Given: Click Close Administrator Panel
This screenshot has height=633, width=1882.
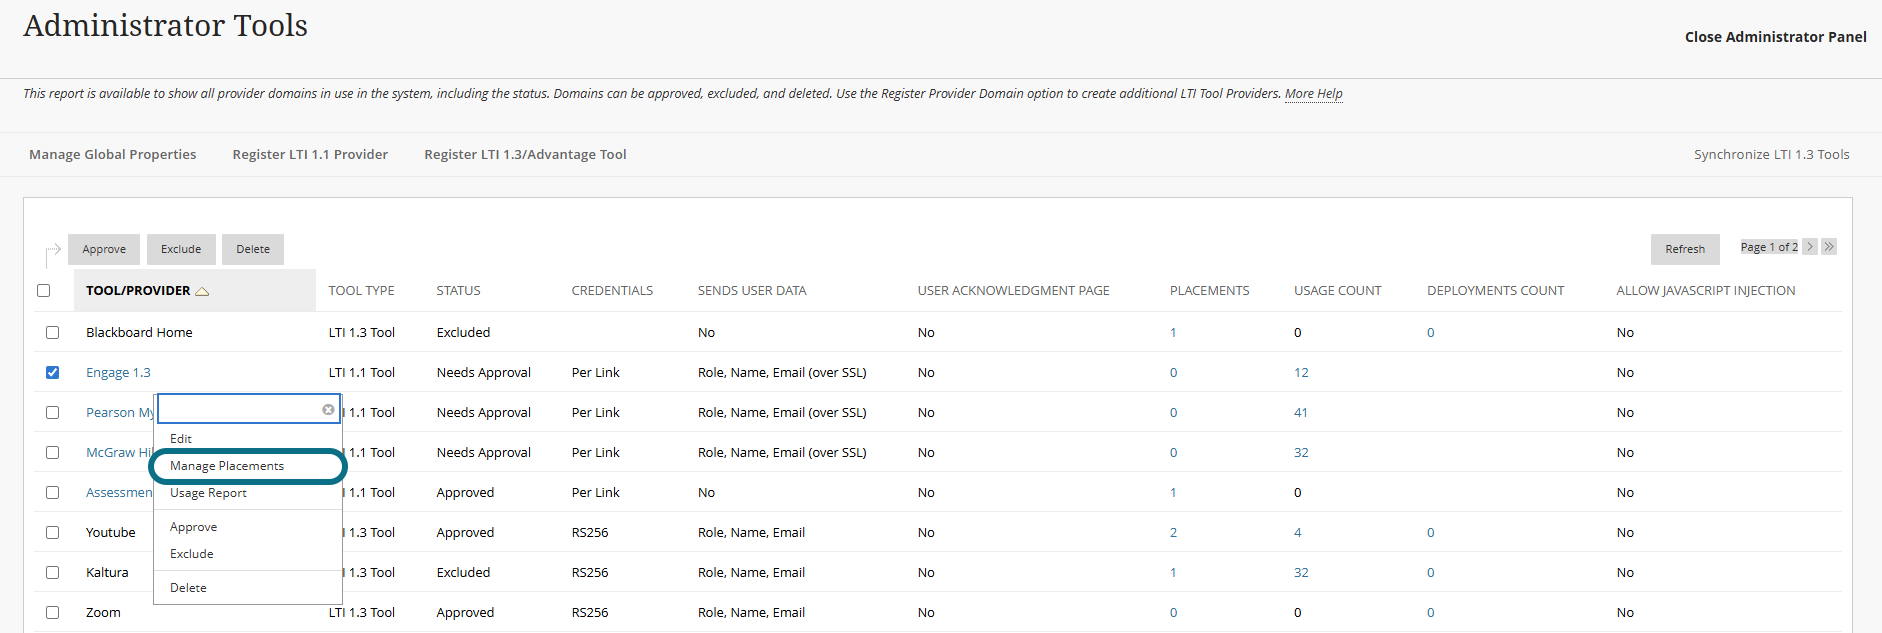Looking at the screenshot, I should (x=1775, y=37).
